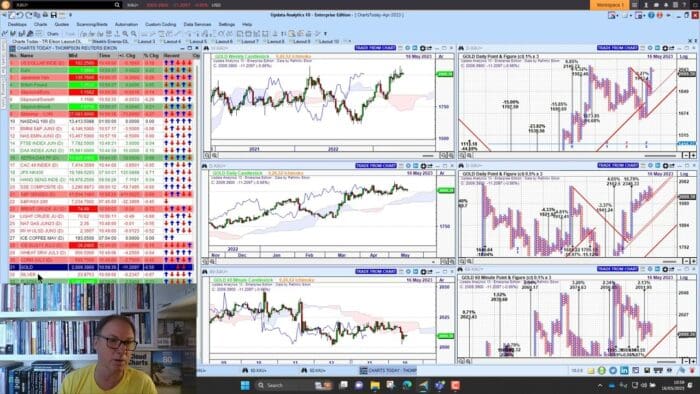Click the Workspace 1 button at top right
The width and height of the screenshot is (700, 394).
(610, 5)
